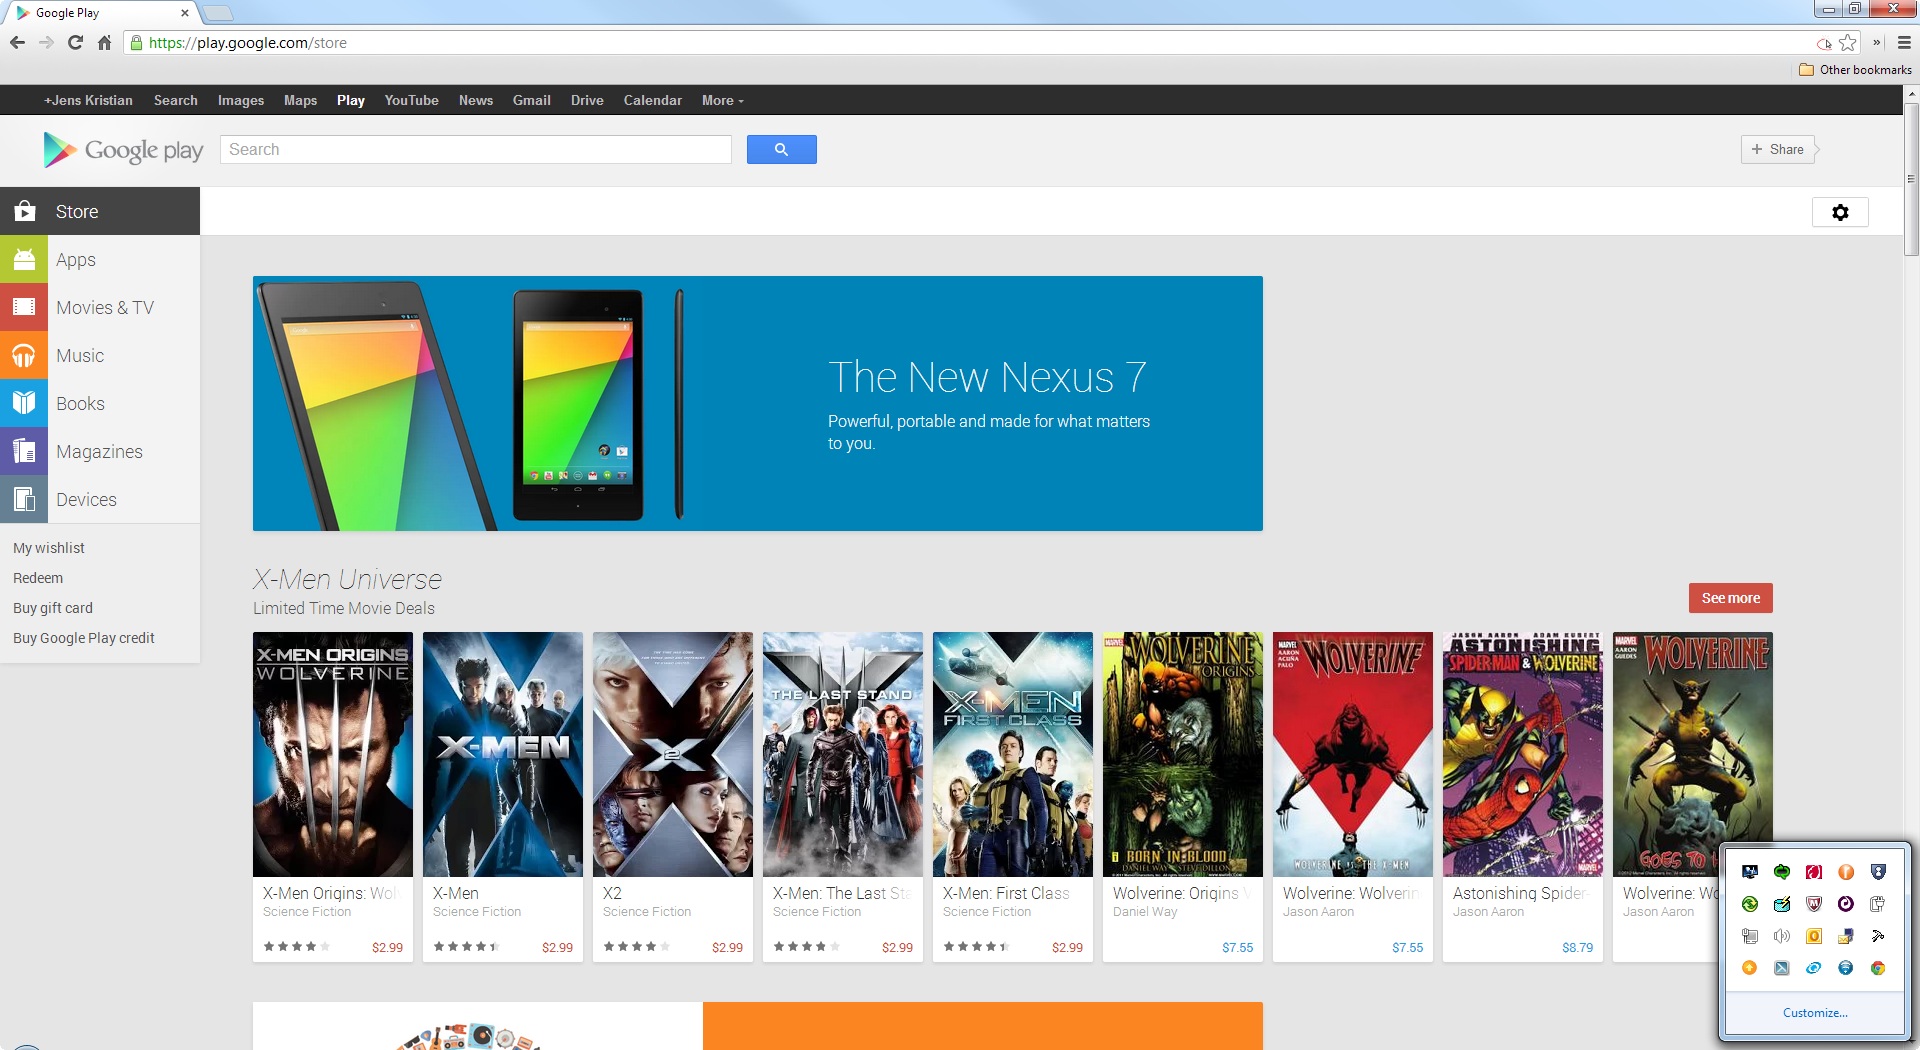1920x1050 pixels.
Task: Expand the More dropdown in Google bar
Action: coord(722,100)
